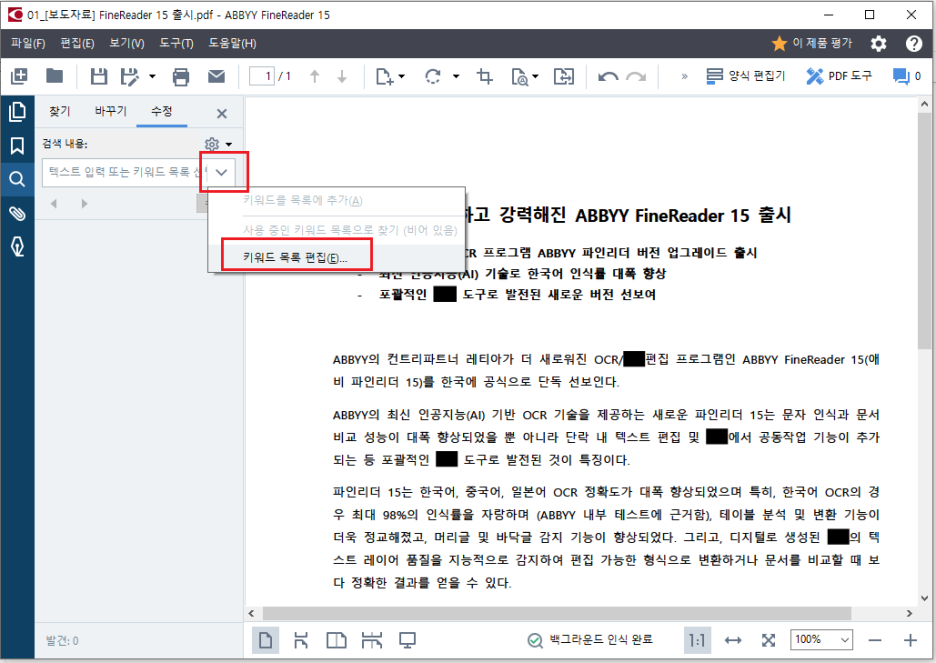The image size is (936, 663).
Task: Toggle the search pane magnifier icon
Action: [x=17, y=179]
